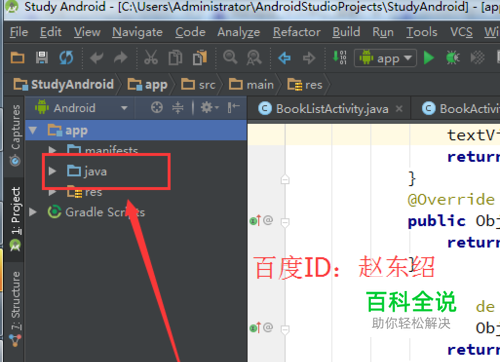Click the scroll from source target icon
The height and width of the screenshot is (362, 500).
coord(157,108)
